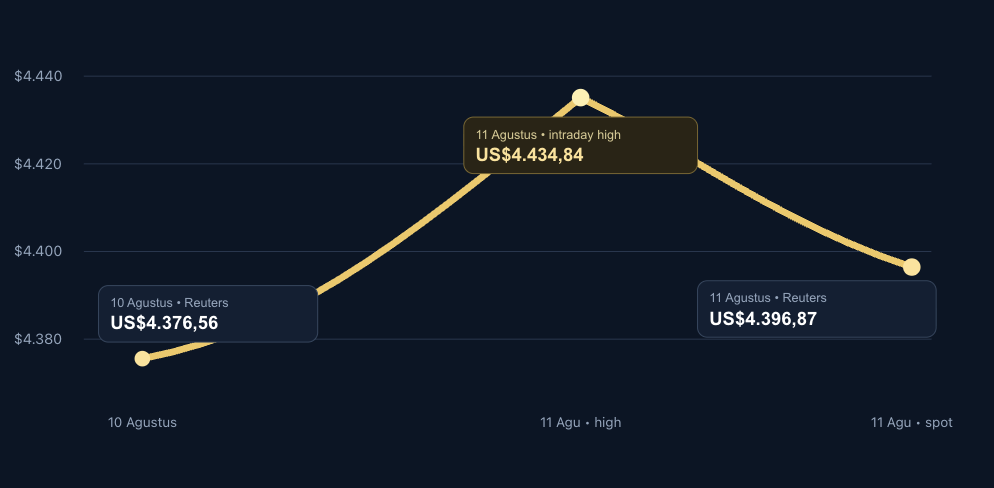Click the "10 Agustus" x-axis label
This screenshot has width=994, height=488.
click(143, 423)
